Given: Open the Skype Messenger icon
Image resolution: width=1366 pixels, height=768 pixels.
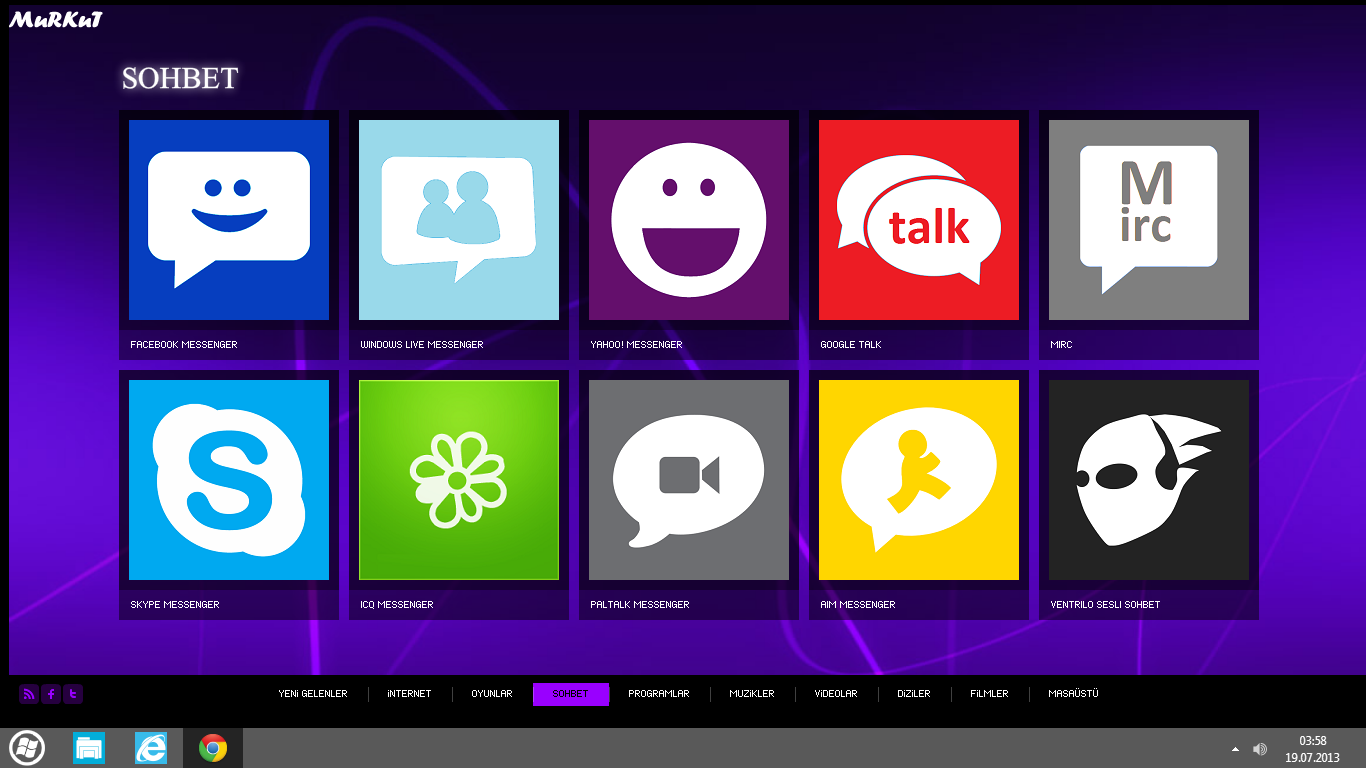Looking at the screenshot, I should click(x=229, y=480).
